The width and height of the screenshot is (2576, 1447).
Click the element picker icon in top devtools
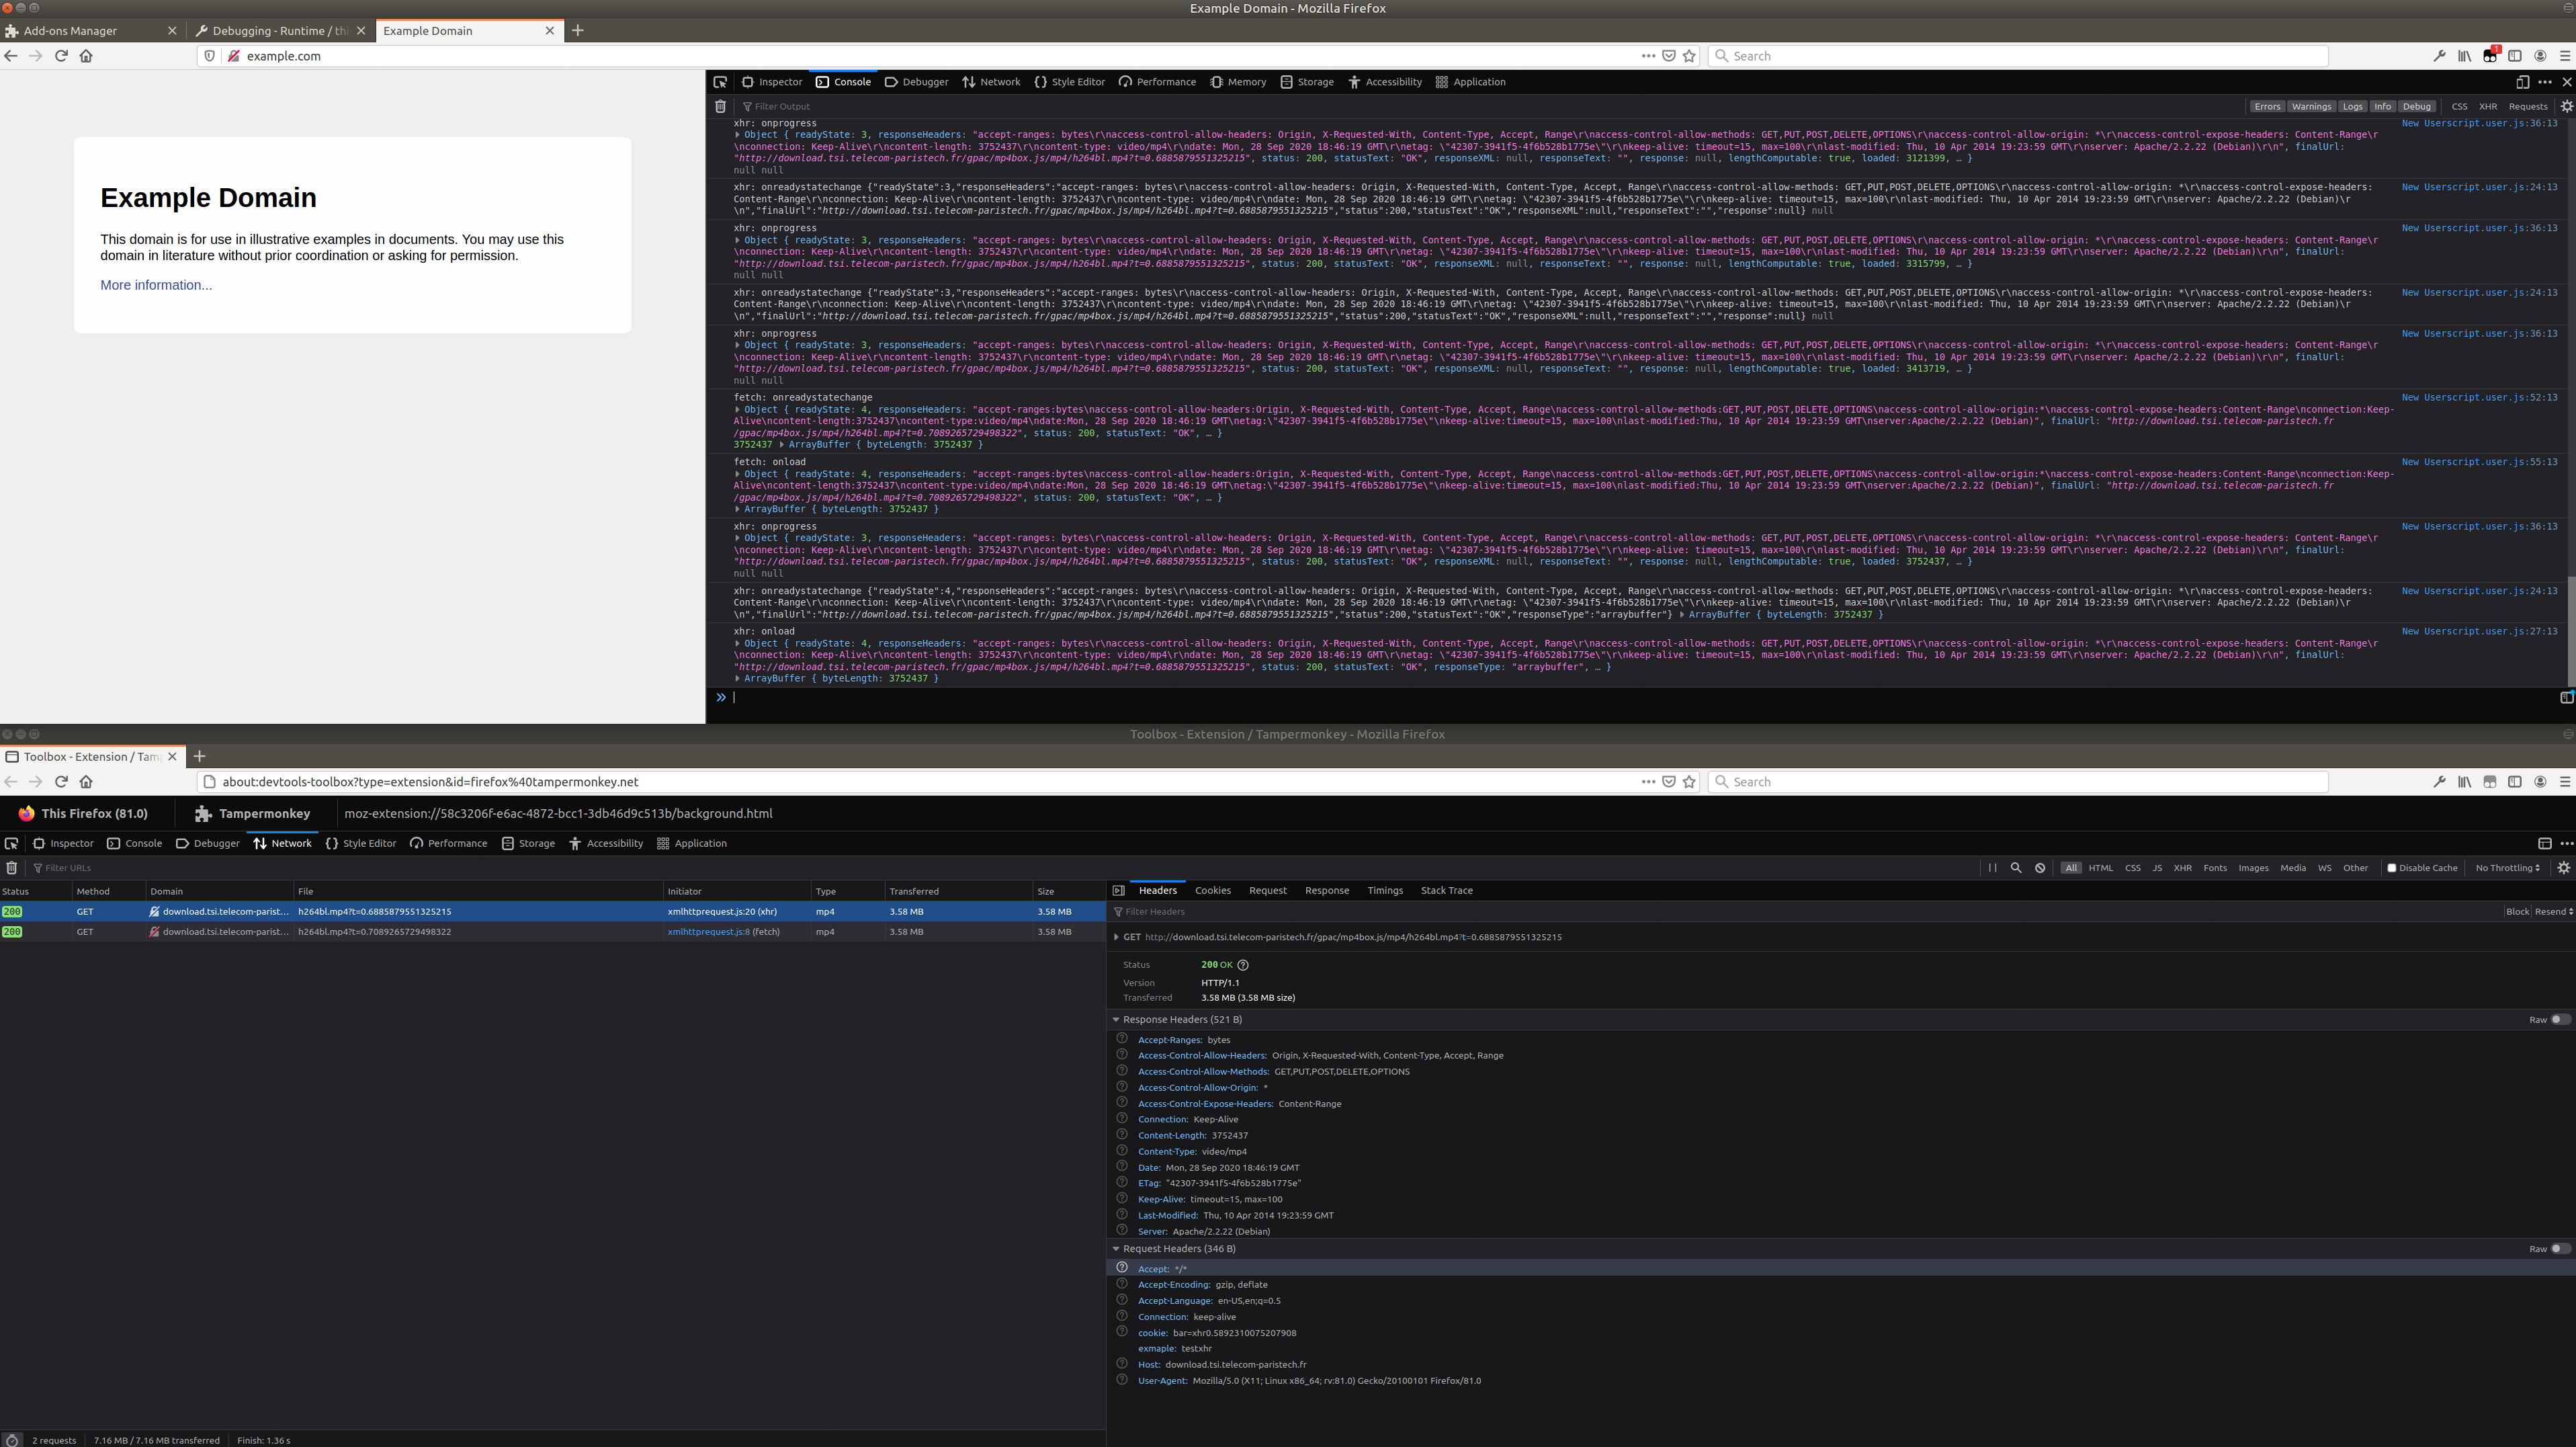point(720,82)
